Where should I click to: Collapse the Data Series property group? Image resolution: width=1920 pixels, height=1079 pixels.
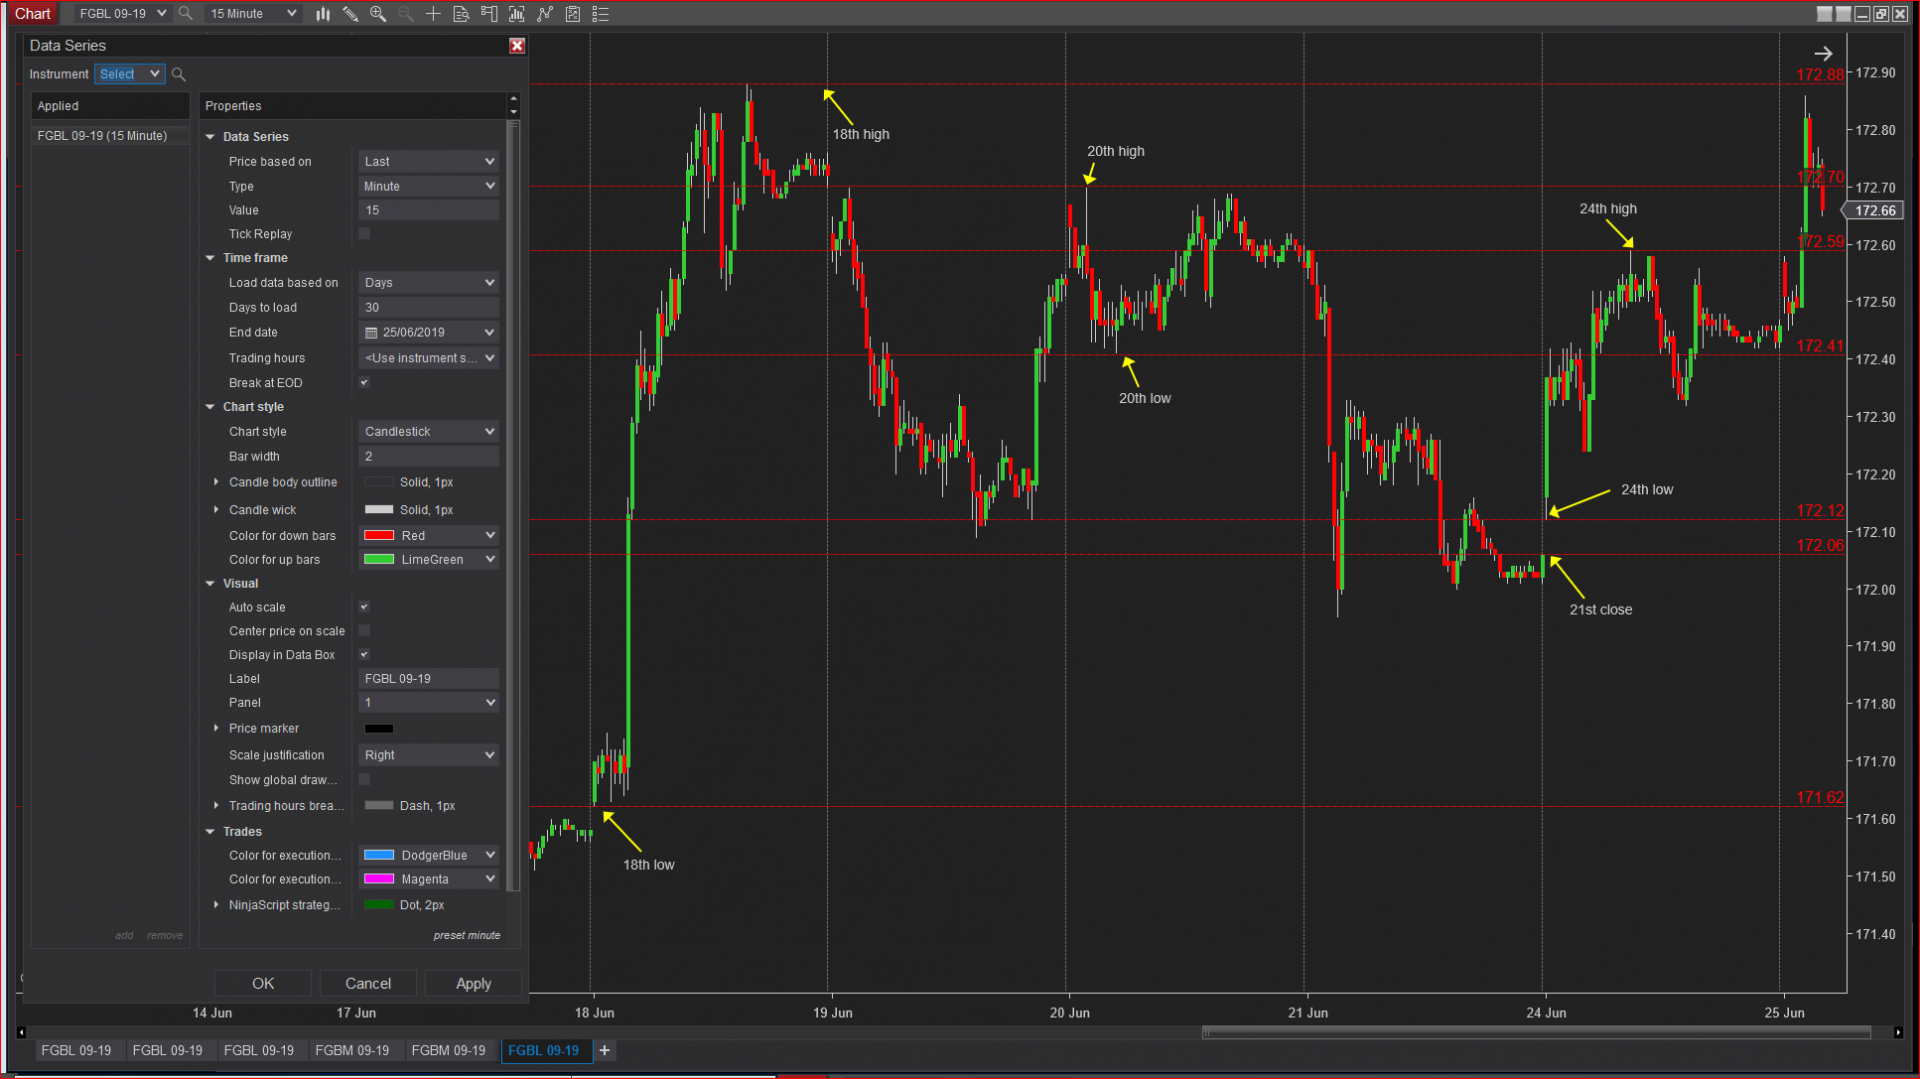[x=210, y=137]
